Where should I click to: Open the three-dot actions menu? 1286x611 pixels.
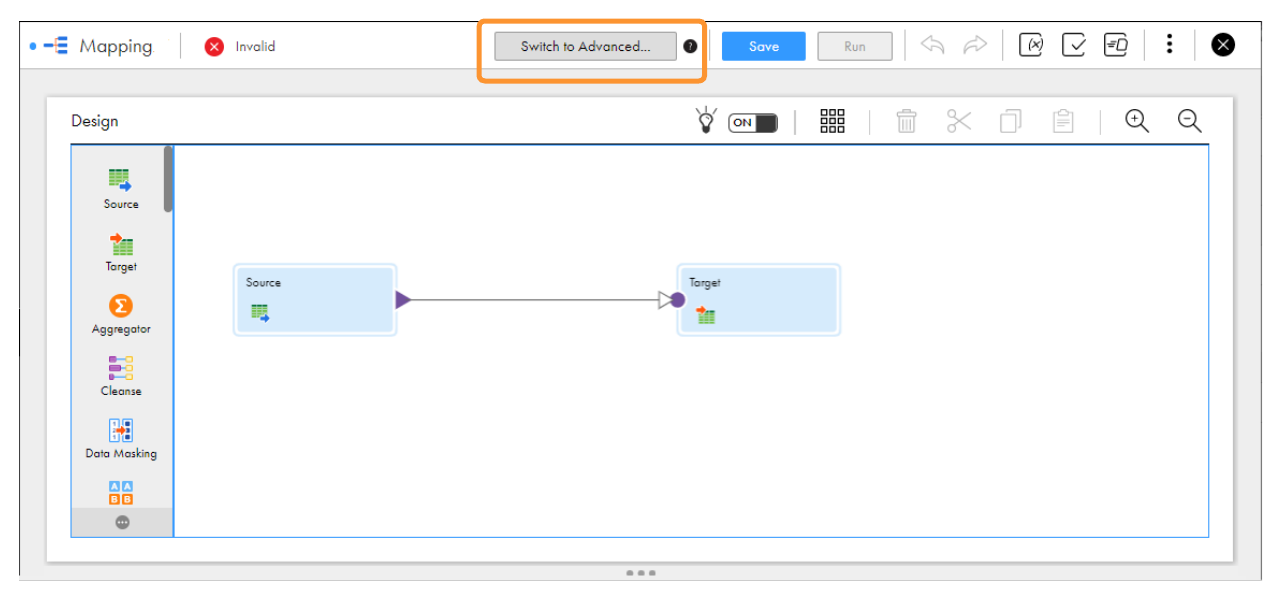(1169, 44)
